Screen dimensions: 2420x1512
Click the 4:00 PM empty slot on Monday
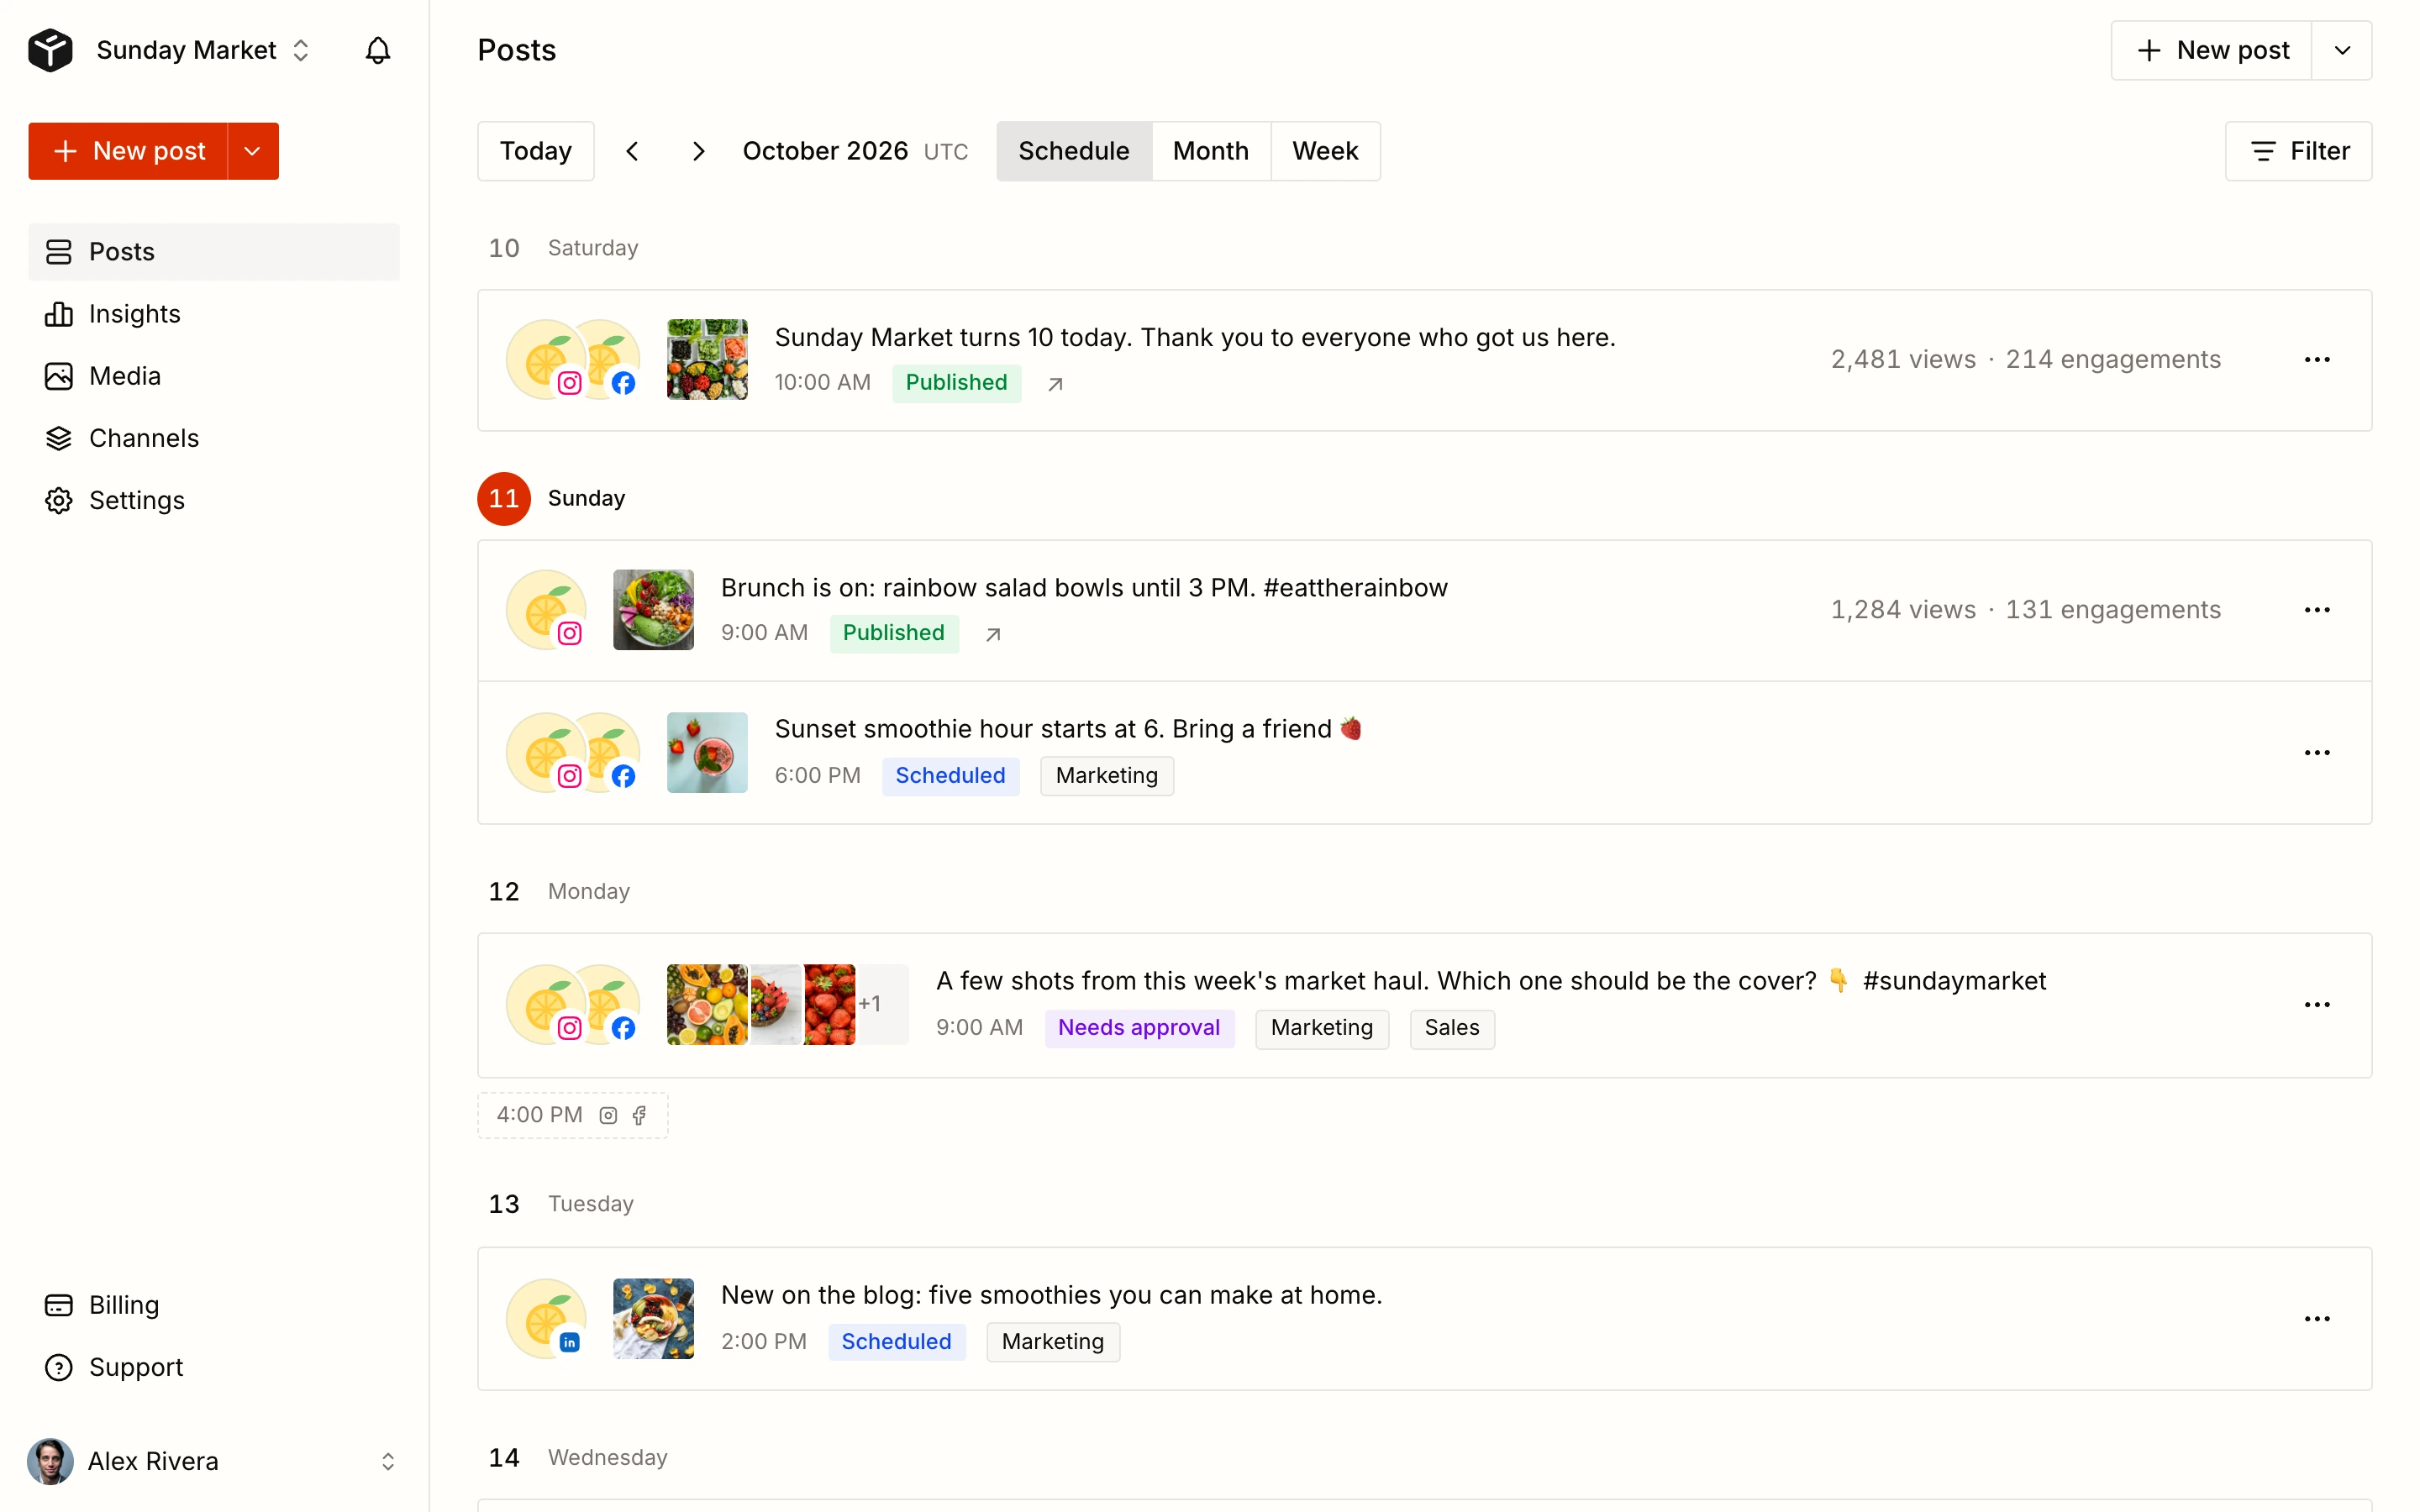tap(573, 1115)
